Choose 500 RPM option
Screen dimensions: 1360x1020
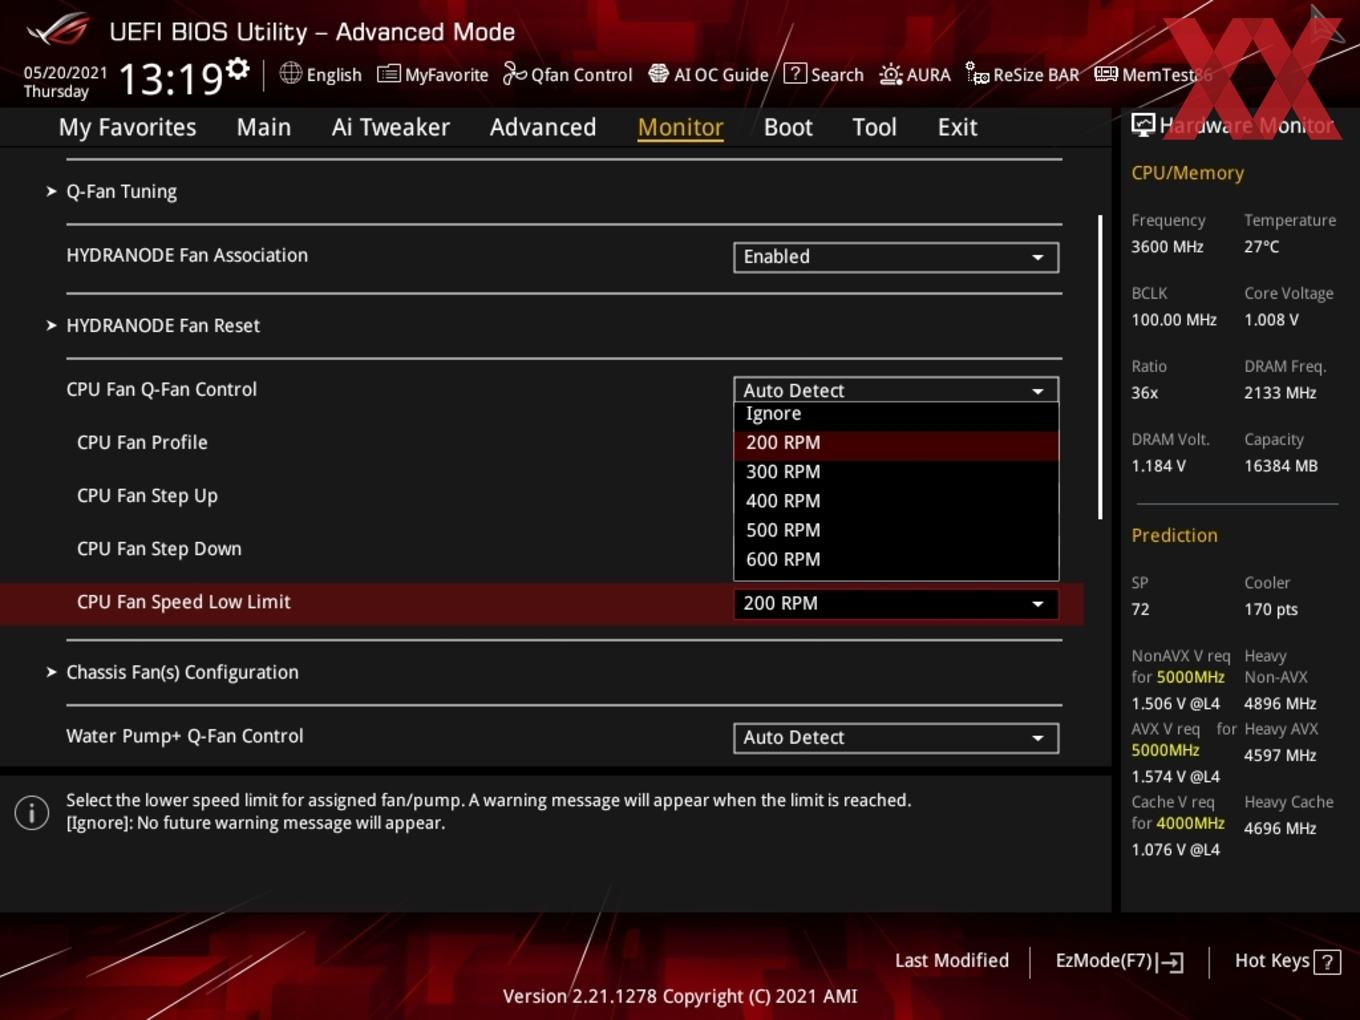(896, 530)
